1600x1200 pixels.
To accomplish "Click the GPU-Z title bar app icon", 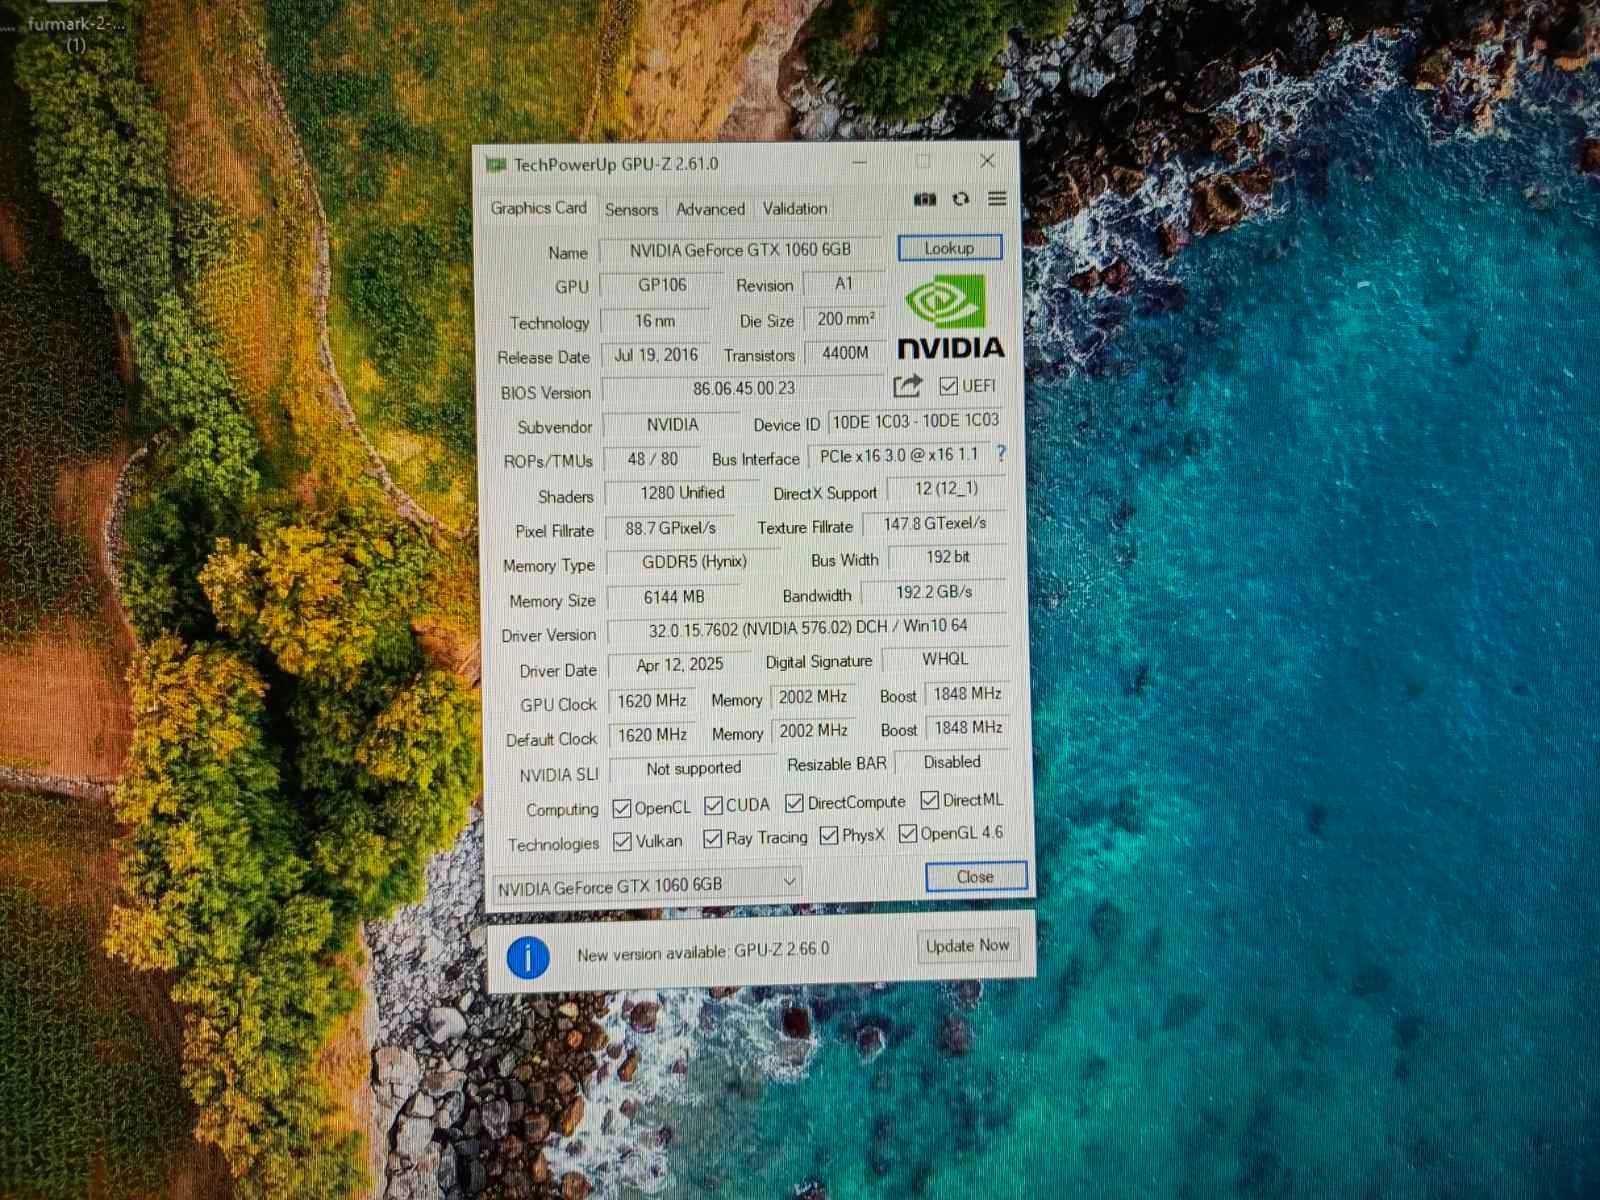I will tap(496, 164).
